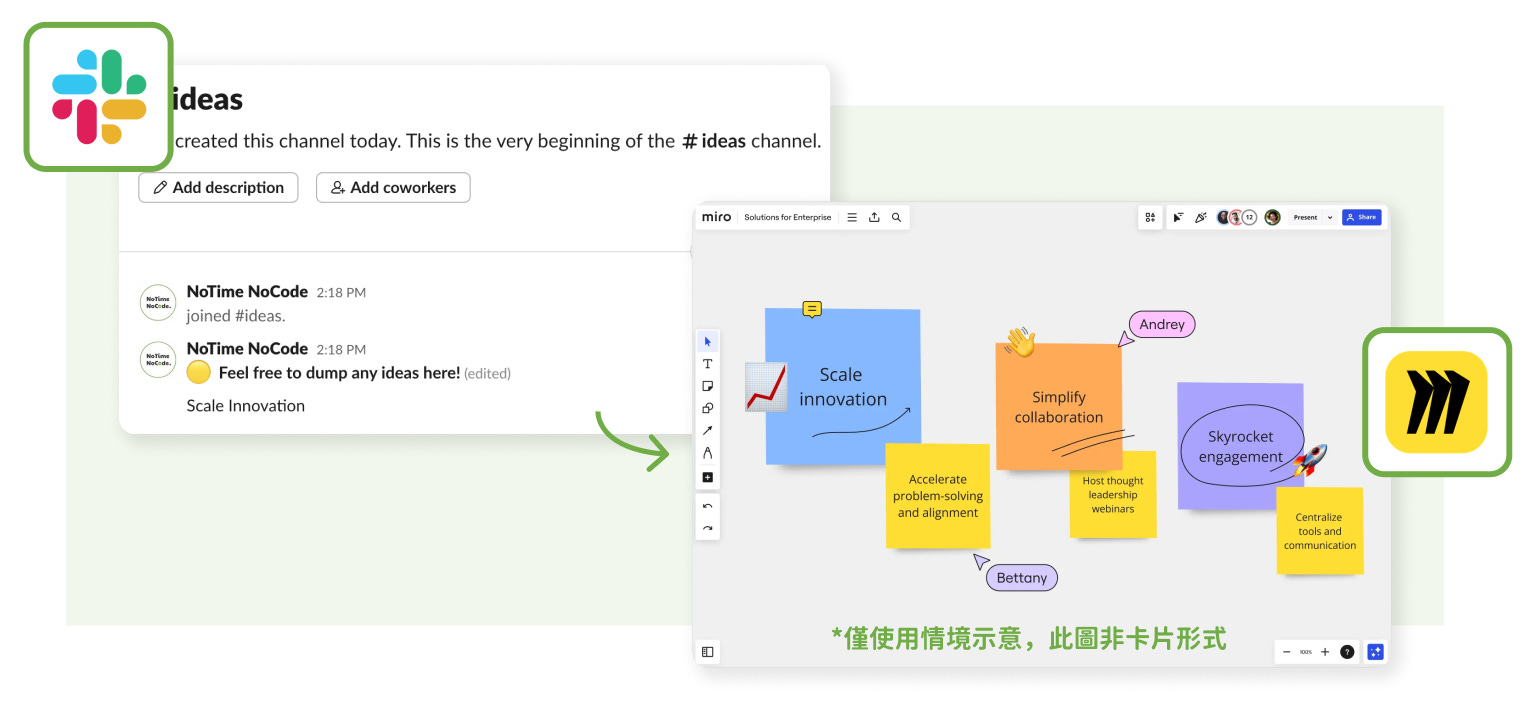The image size is (1534, 714).
Task: Select the Shapes tool in Miro toolbar
Action: coord(707,408)
